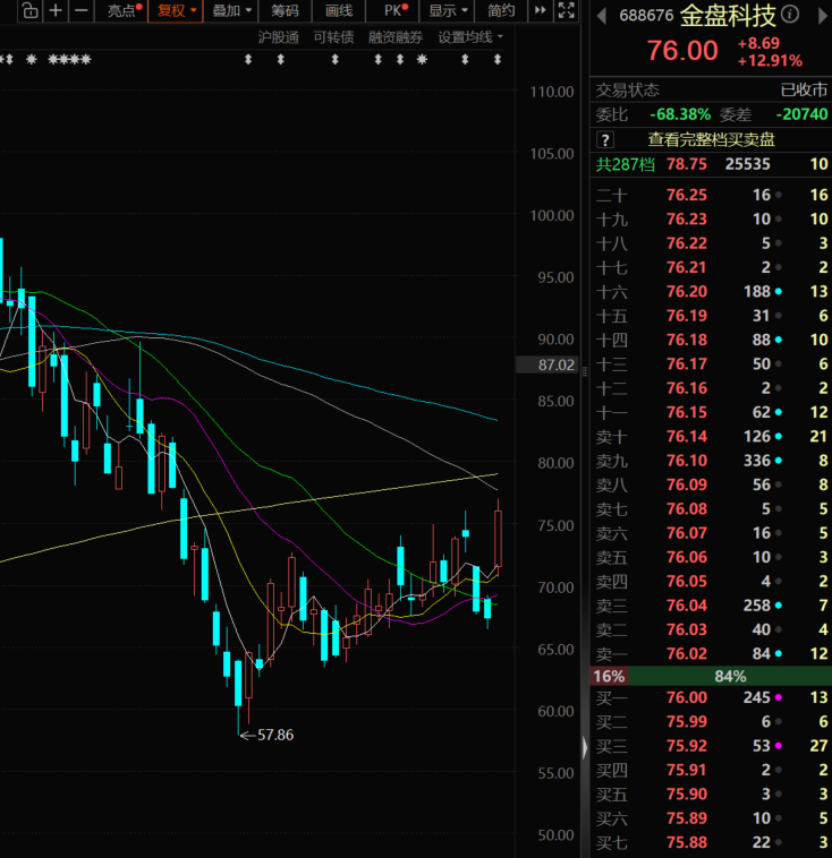Click the 可转债 tag
Screen dimensions: 832x858
[333, 37]
